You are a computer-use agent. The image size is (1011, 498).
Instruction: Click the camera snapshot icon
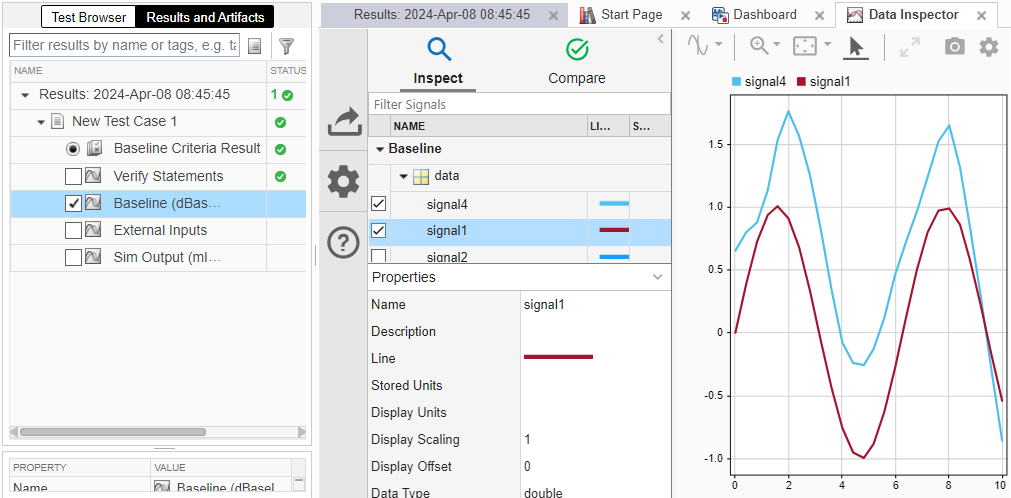[x=954, y=47]
